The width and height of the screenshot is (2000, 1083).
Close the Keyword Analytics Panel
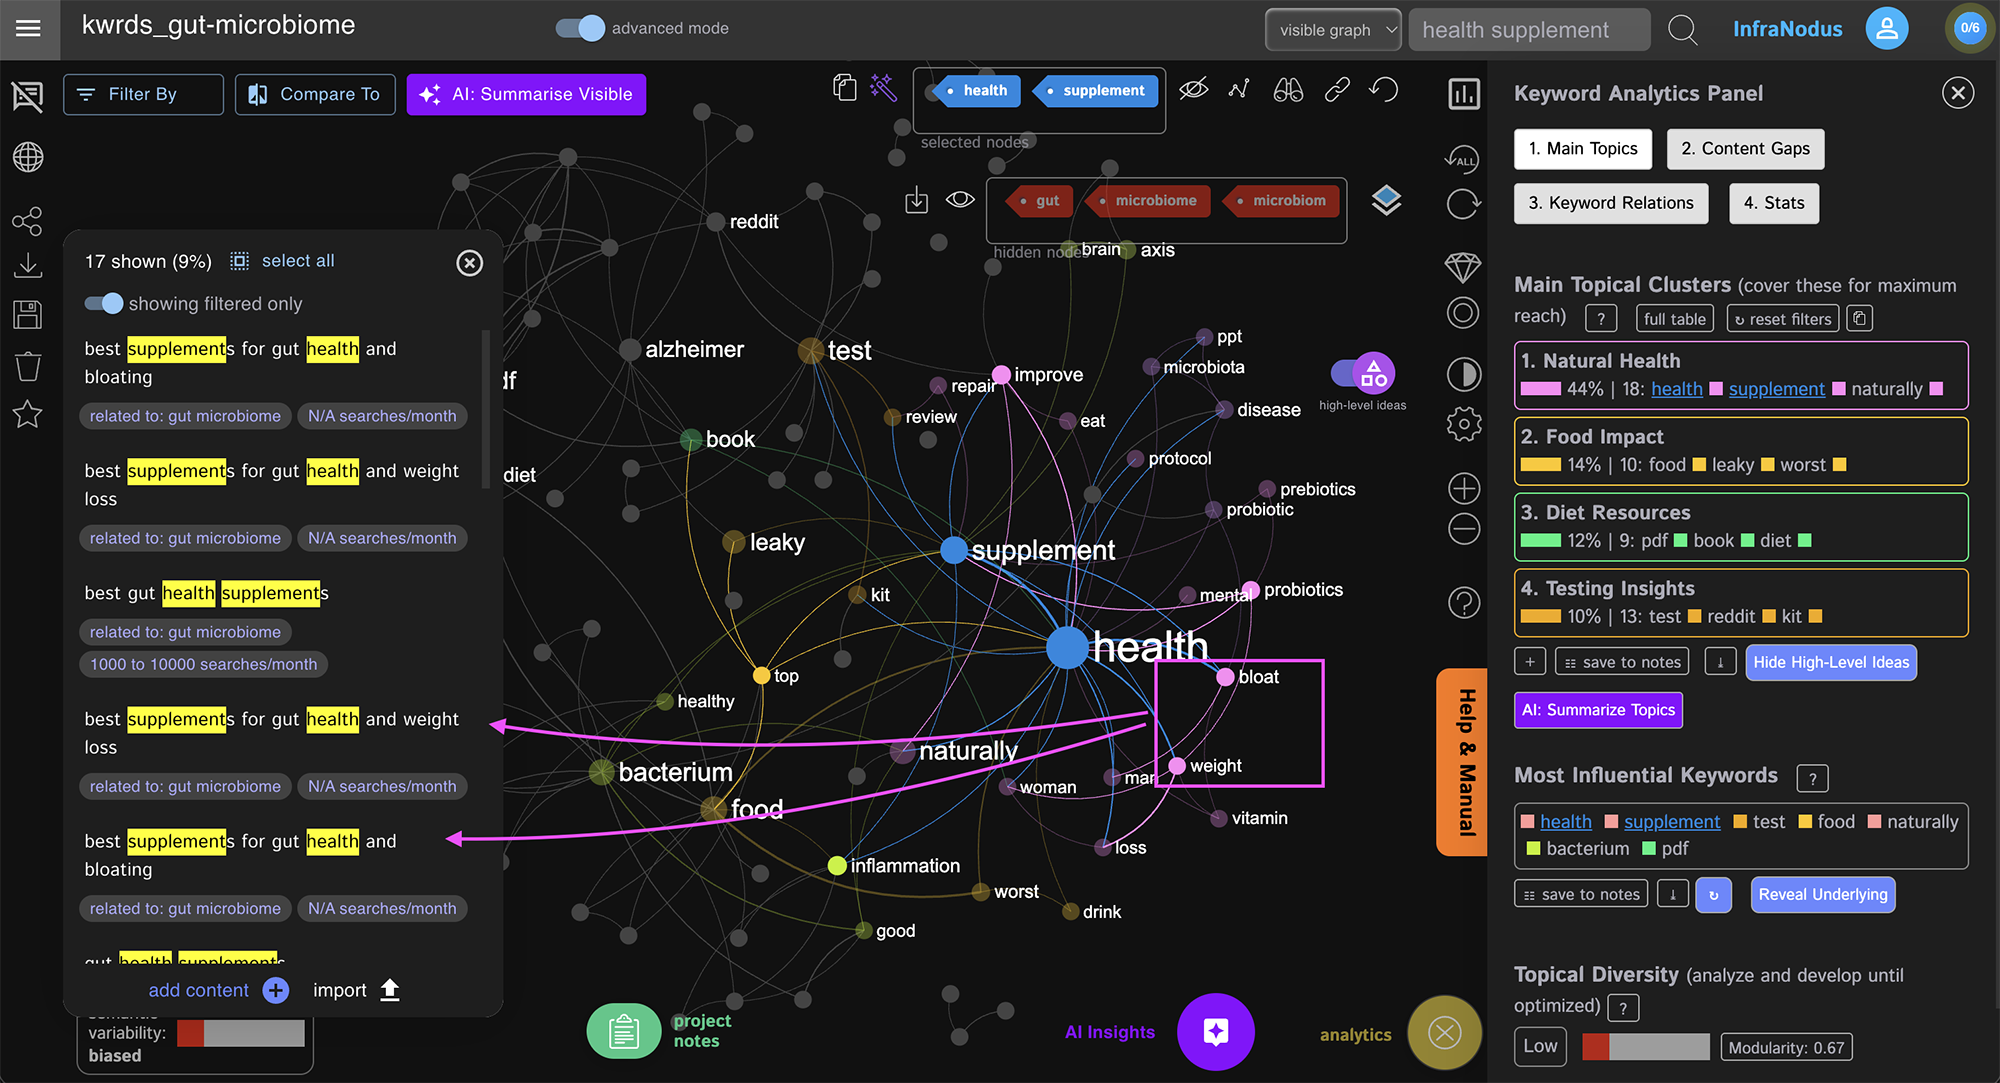pyautogui.click(x=1957, y=93)
